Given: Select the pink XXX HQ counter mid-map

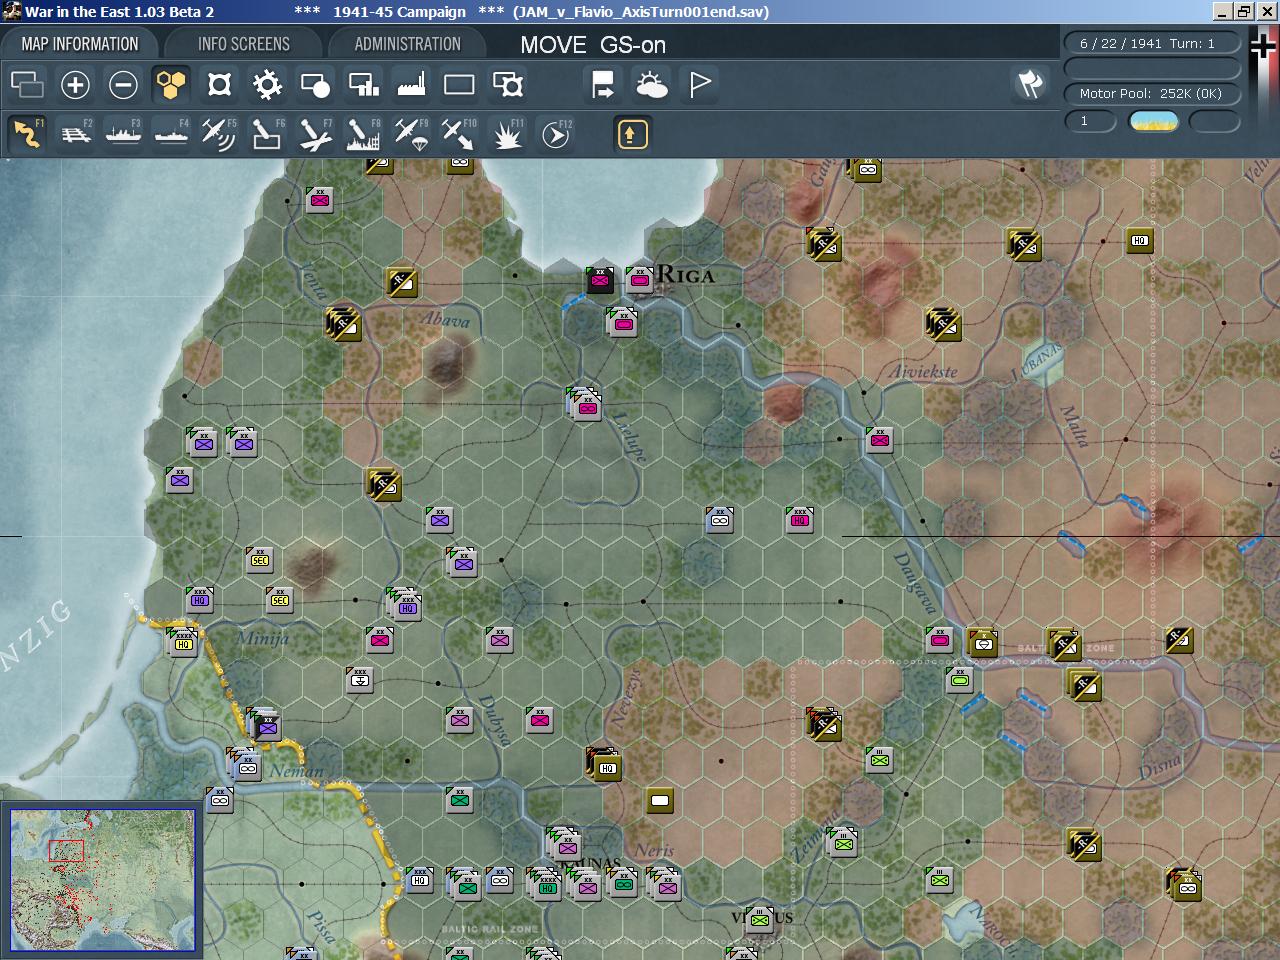Looking at the screenshot, I should coord(800,520).
